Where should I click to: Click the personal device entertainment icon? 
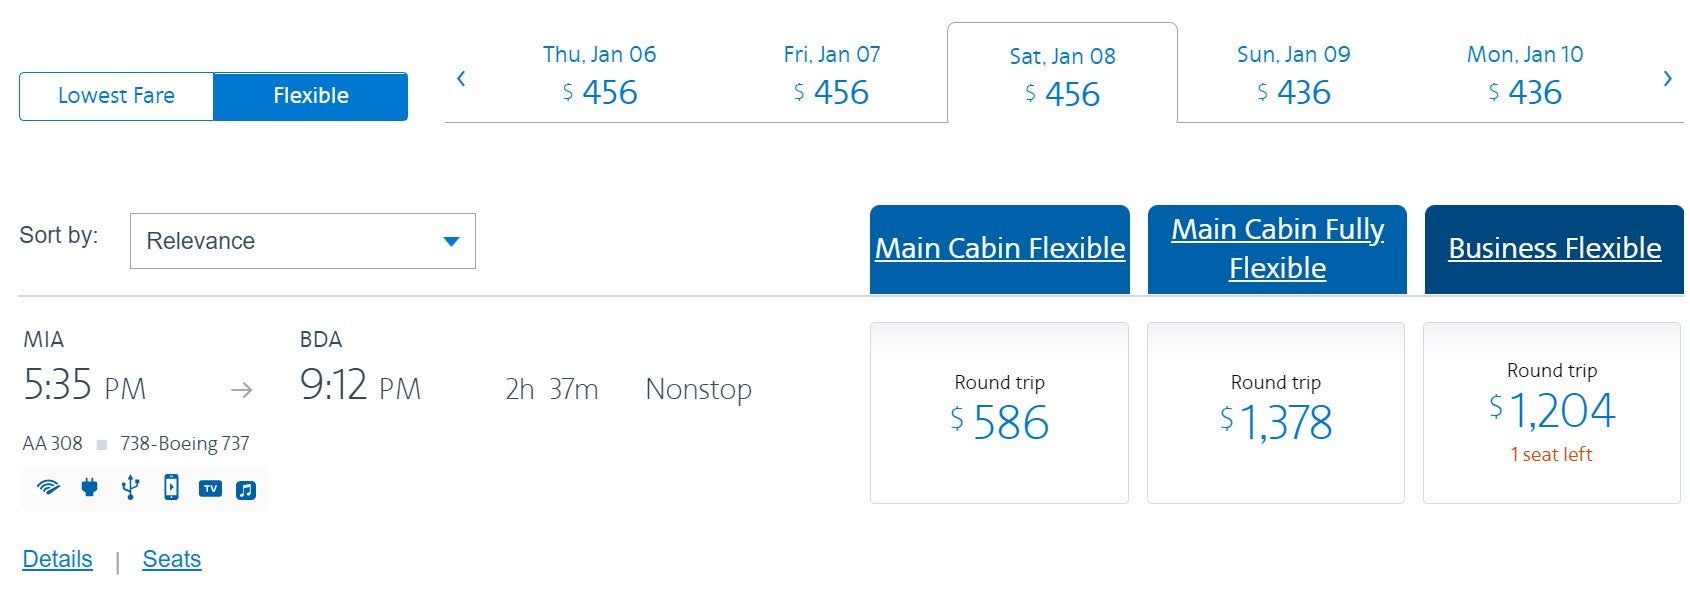(x=171, y=488)
